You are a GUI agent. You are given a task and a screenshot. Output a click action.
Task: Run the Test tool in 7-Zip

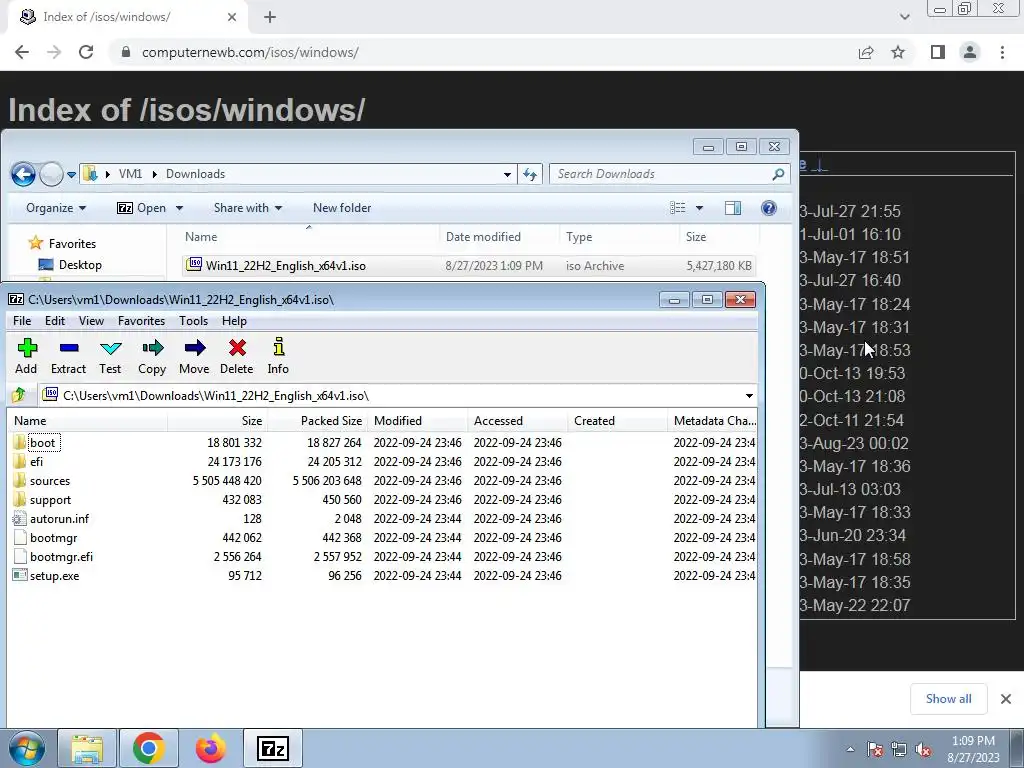click(110, 357)
